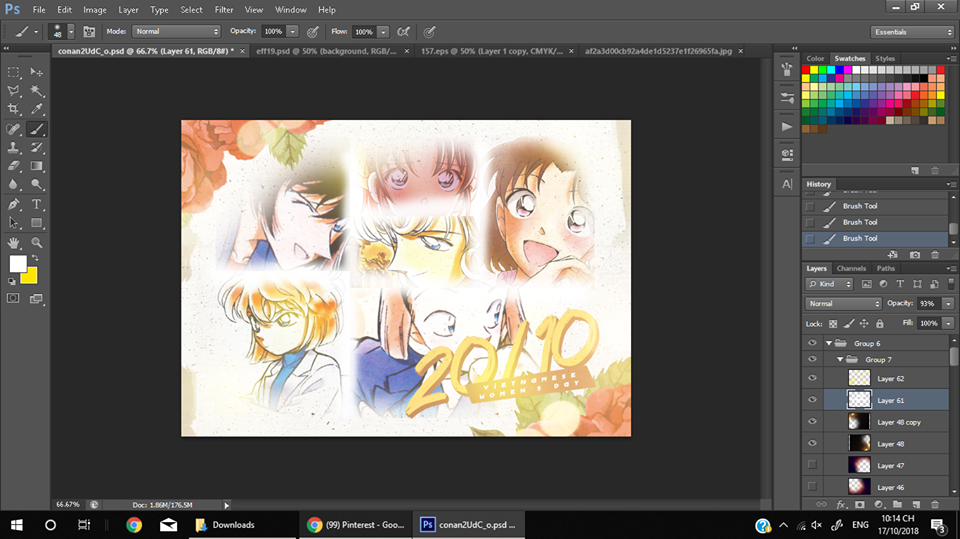Open layer Opacity dropdown arrow
Image resolution: width=960 pixels, height=539 pixels.
pos(948,304)
